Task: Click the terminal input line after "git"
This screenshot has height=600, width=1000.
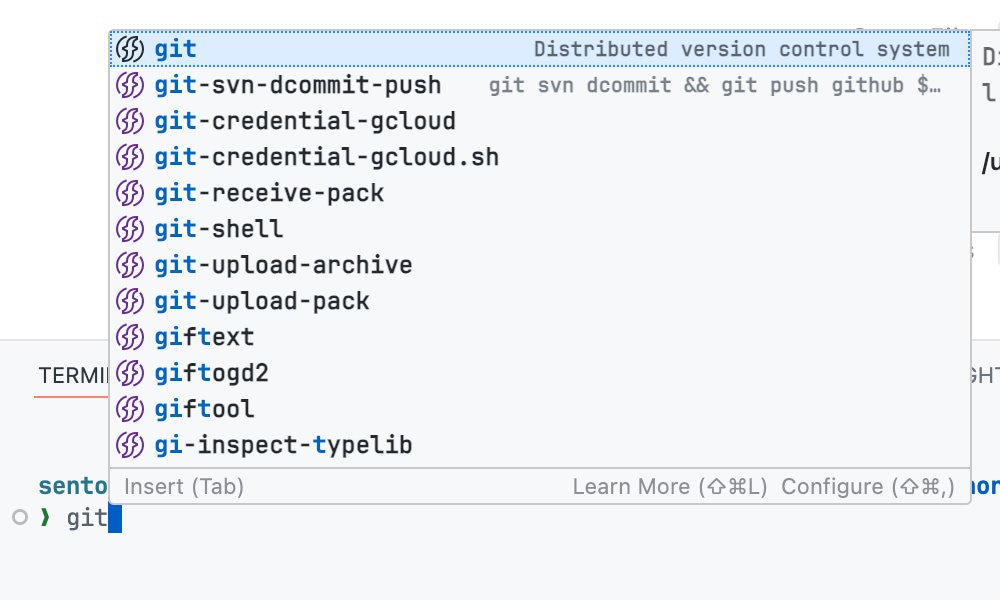Action: click(113, 517)
